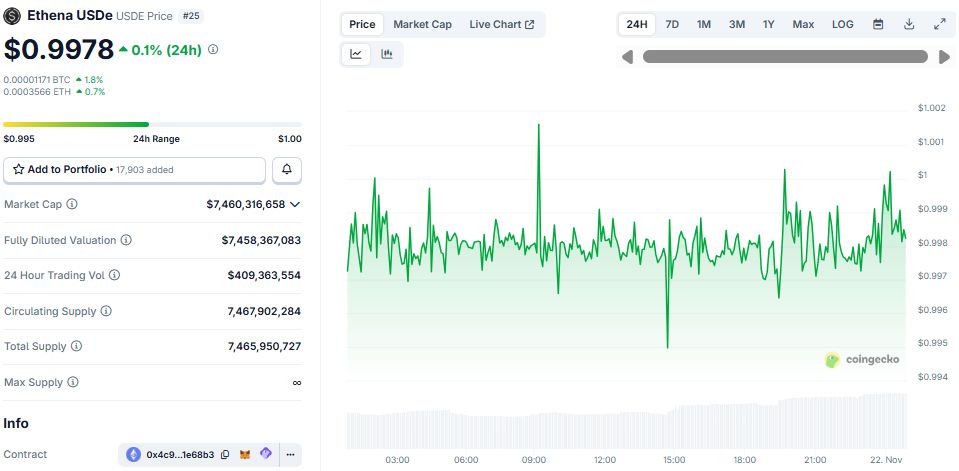Open the Live Chart link
The width and height of the screenshot is (959, 471).
tap(501, 24)
